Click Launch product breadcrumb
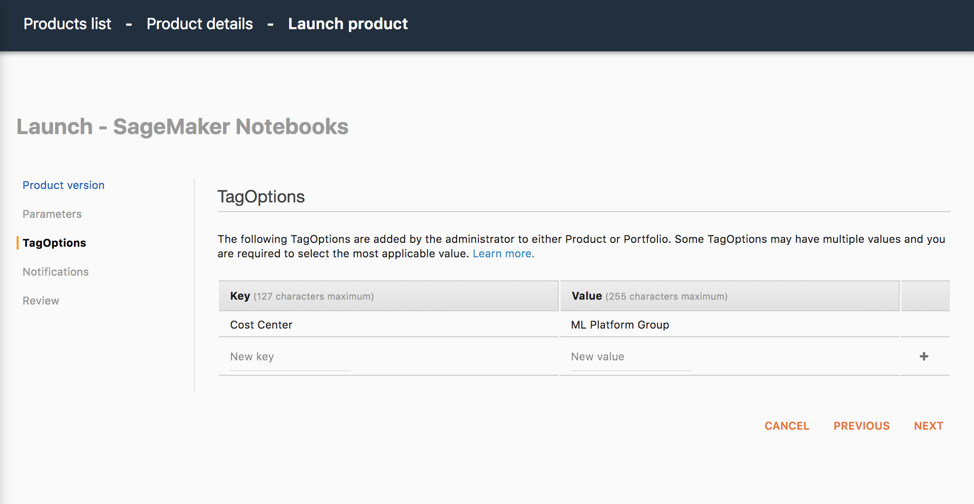974x504 pixels. point(347,24)
